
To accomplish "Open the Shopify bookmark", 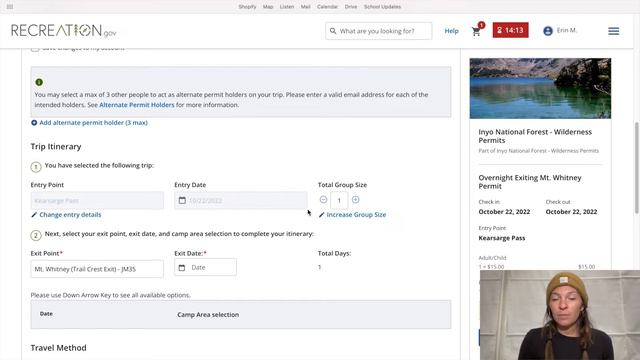I will pyautogui.click(x=247, y=7).
